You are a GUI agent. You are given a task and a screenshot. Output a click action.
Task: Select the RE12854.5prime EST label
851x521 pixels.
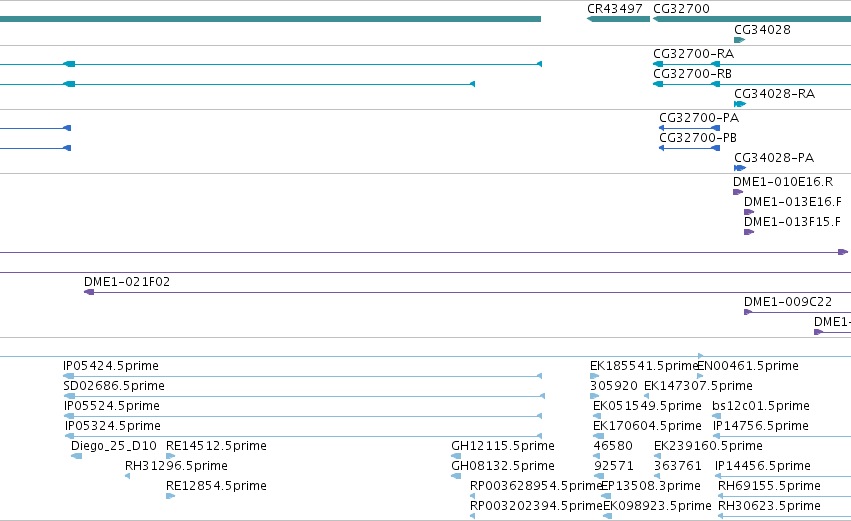216,487
